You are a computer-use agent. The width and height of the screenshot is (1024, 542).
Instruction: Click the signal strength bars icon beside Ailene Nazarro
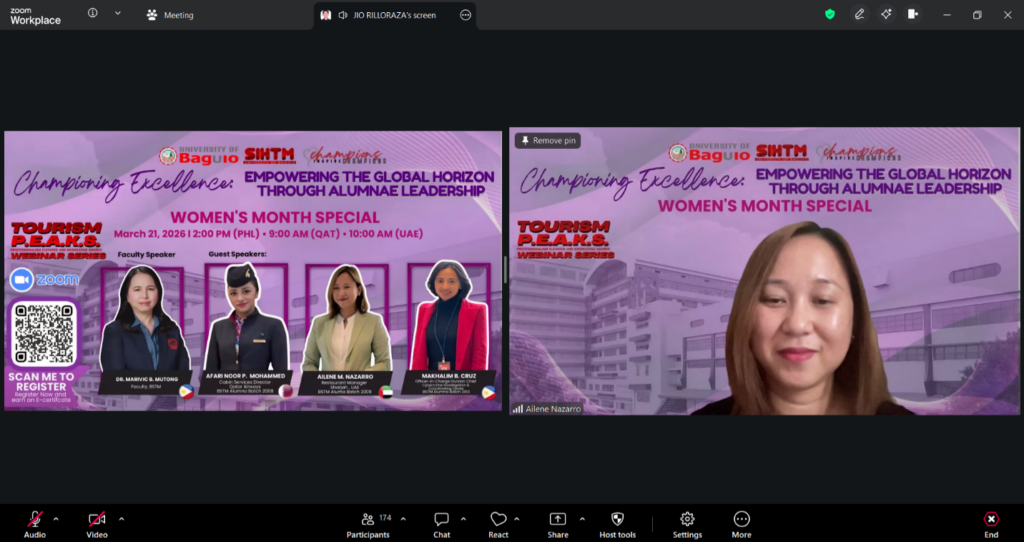pos(518,409)
